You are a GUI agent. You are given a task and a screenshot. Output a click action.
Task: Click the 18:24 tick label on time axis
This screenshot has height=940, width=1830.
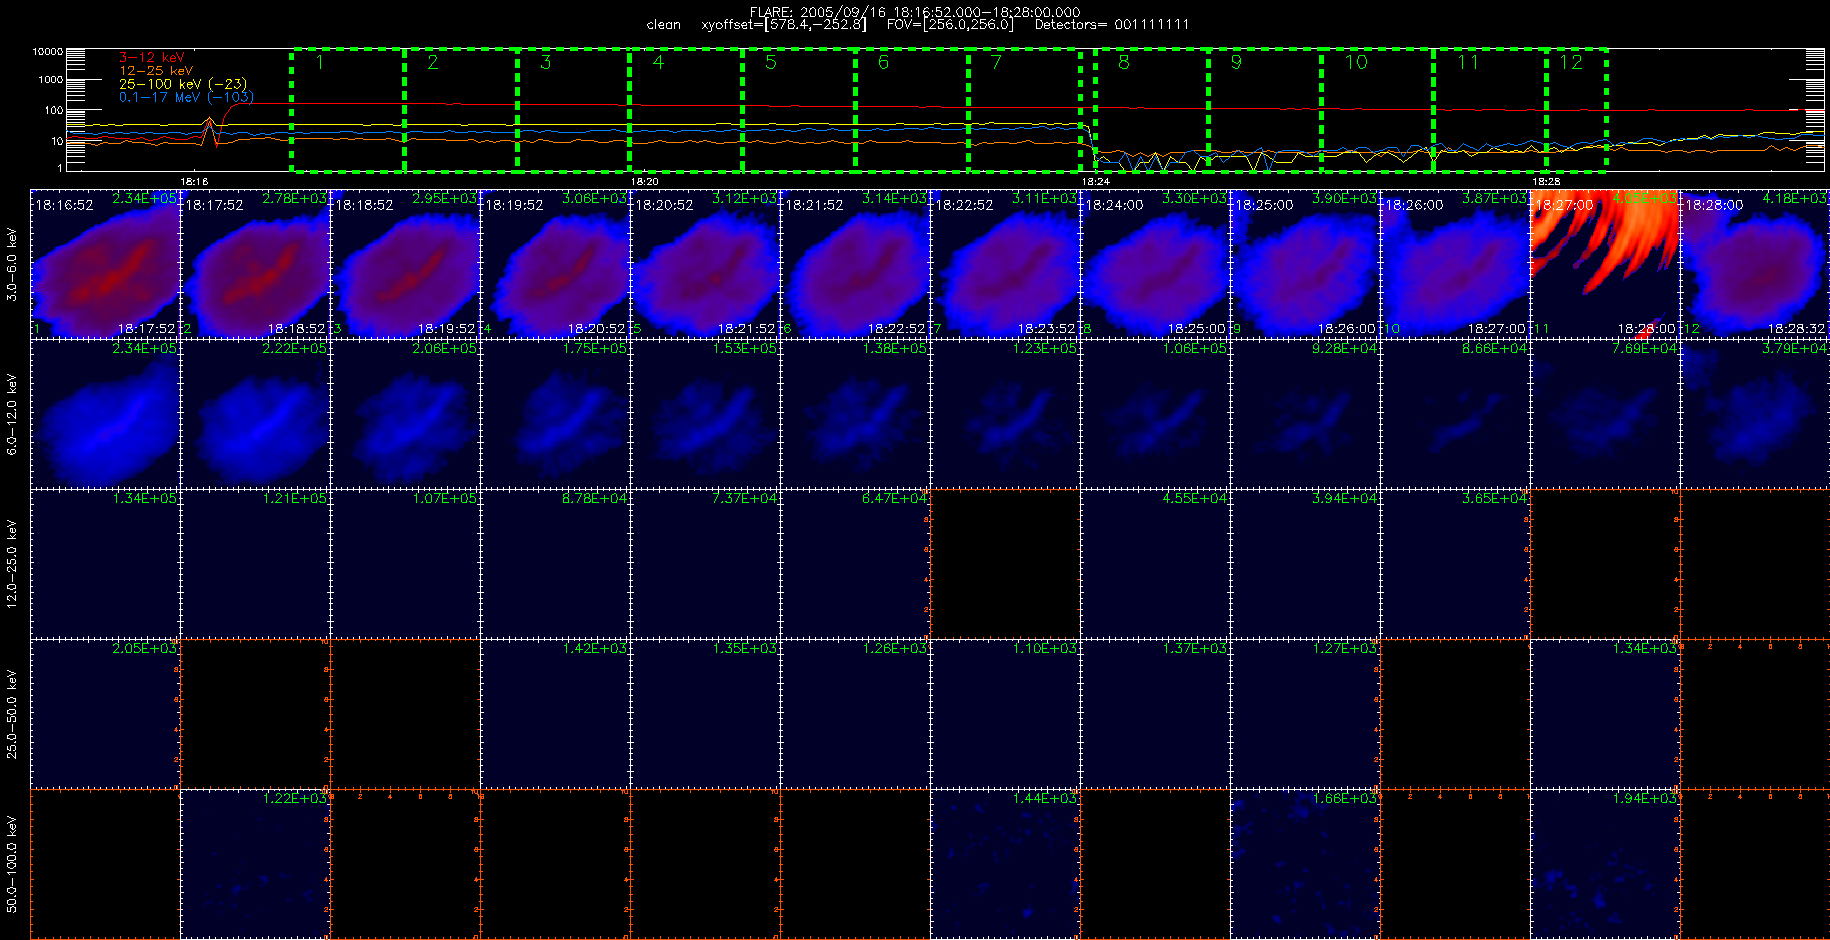[x=1096, y=181]
